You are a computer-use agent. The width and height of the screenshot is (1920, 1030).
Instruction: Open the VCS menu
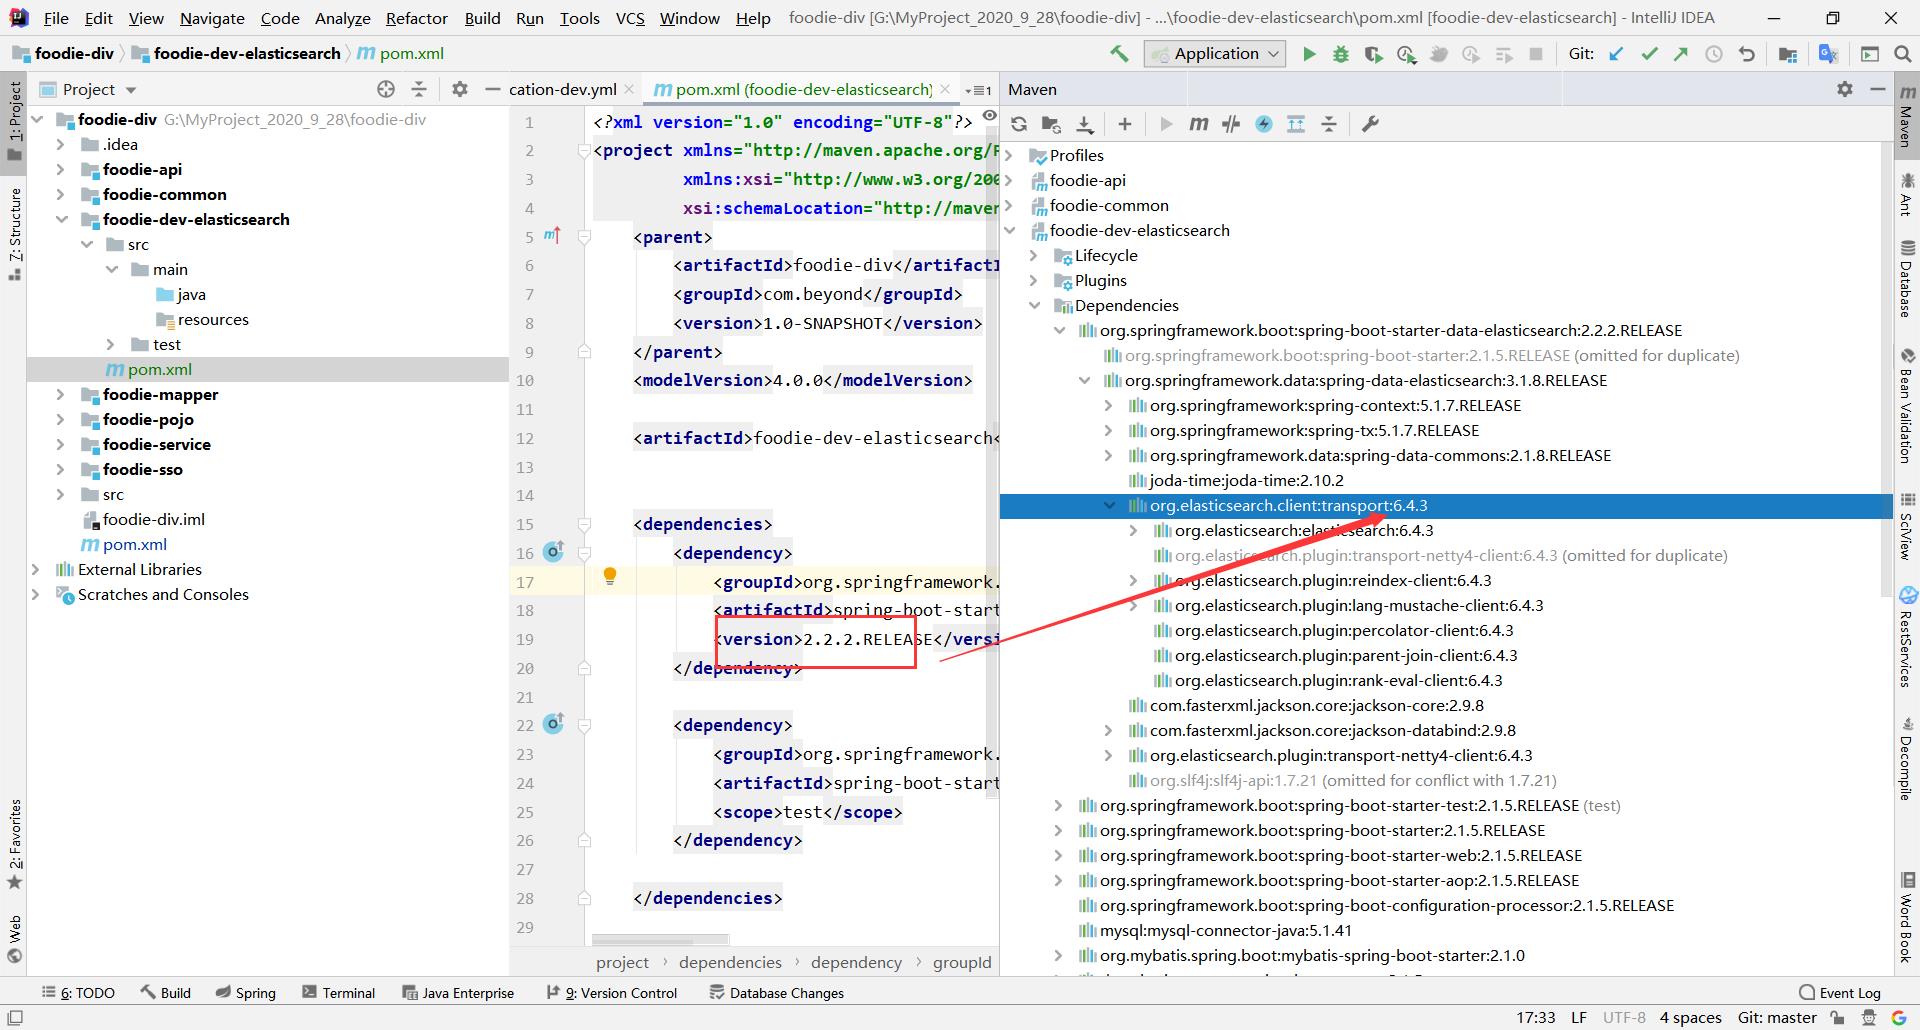pyautogui.click(x=630, y=18)
